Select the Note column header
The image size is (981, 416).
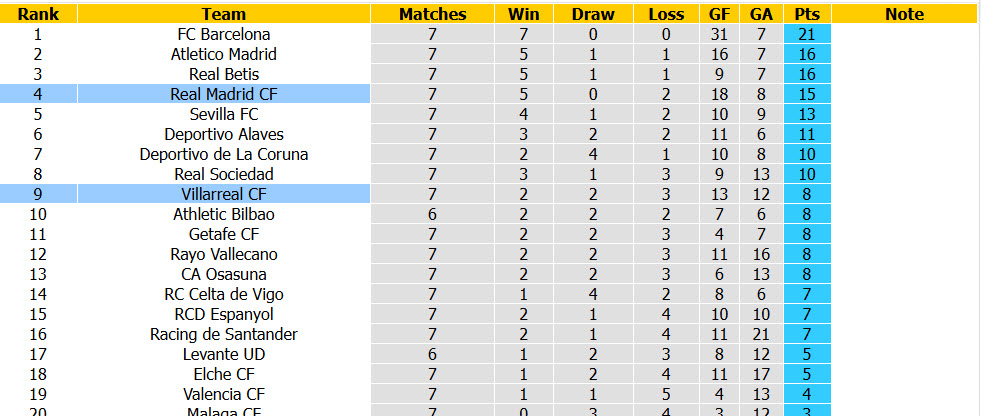point(905,14)
